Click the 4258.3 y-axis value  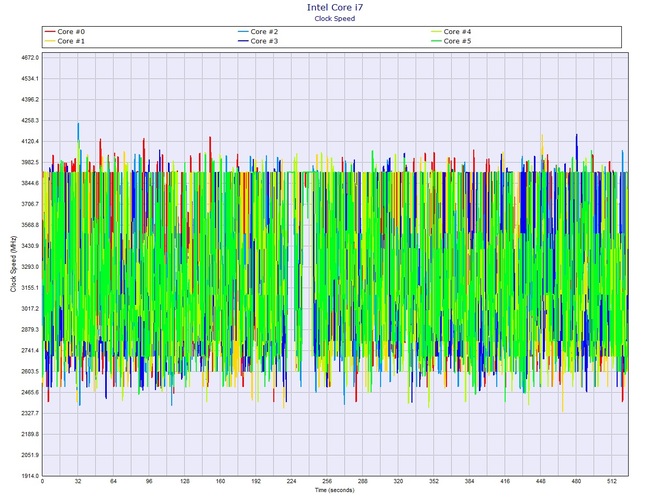pyautogui.click(x=30, y=120)
